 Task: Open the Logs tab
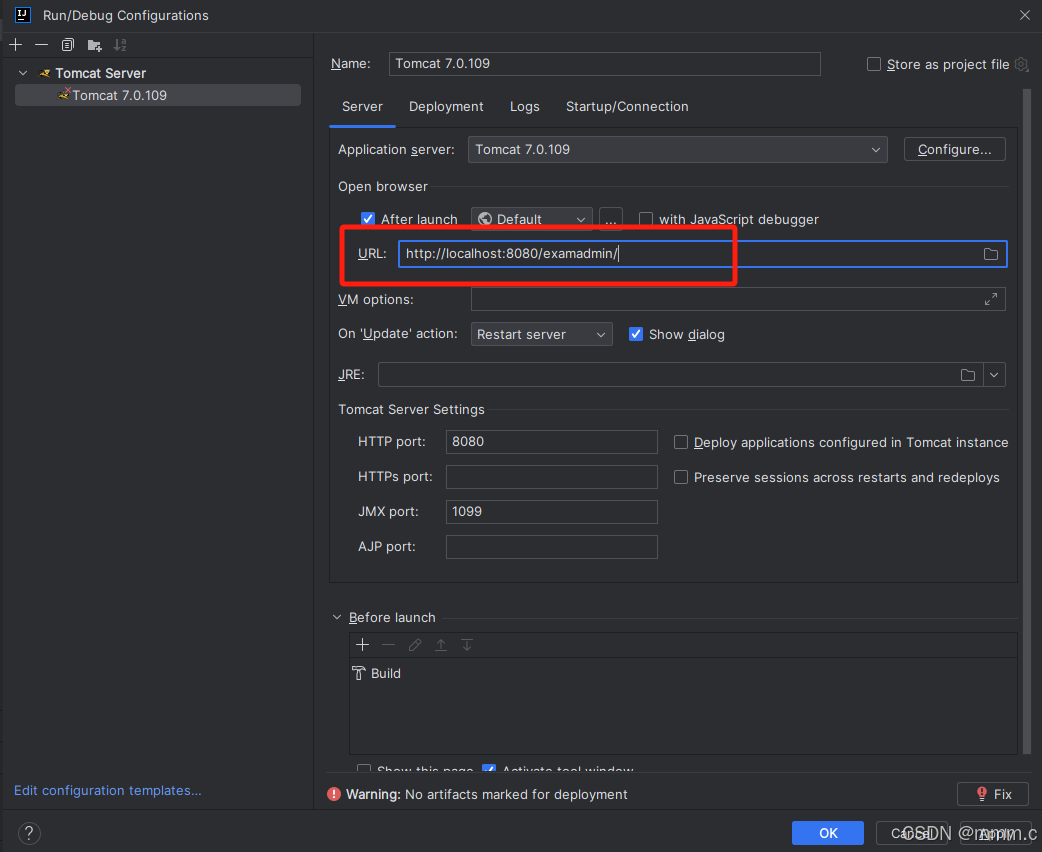(524, 106)
